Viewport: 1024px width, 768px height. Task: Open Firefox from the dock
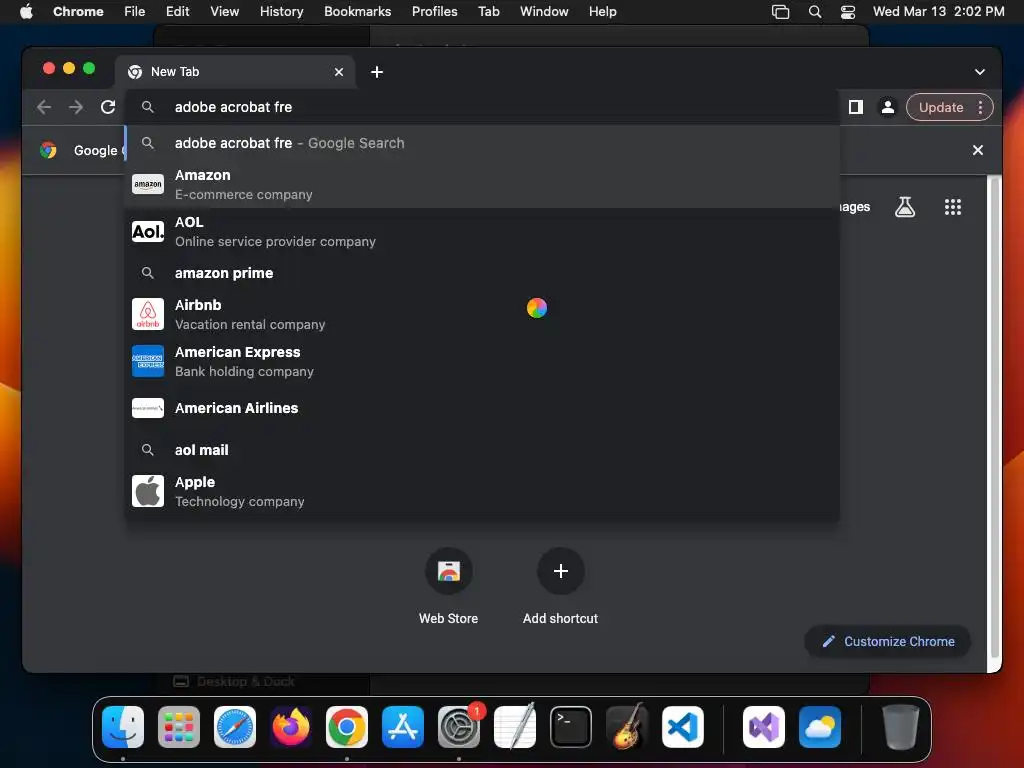[x=291, y=727]
